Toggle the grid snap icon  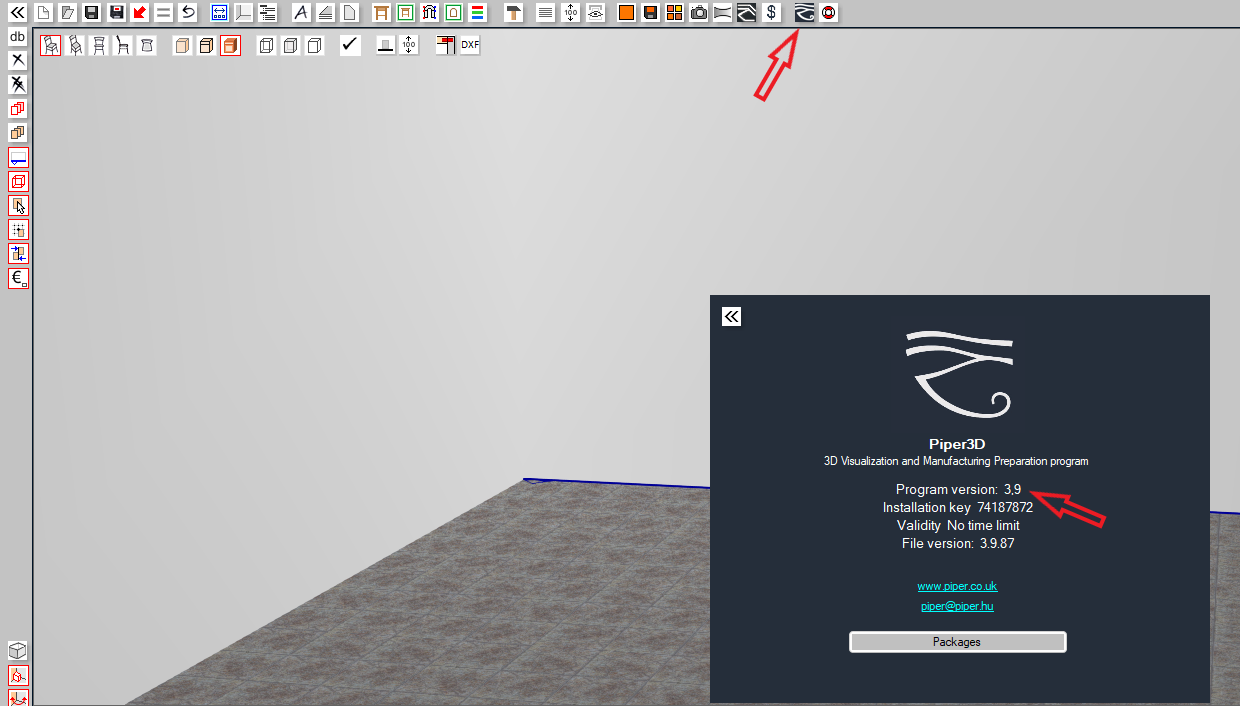(x=18, y=230)
